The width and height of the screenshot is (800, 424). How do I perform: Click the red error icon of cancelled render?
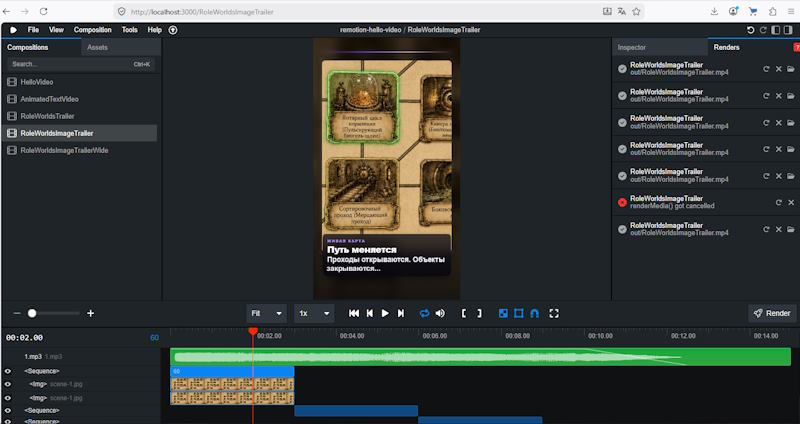click(622, 203)
